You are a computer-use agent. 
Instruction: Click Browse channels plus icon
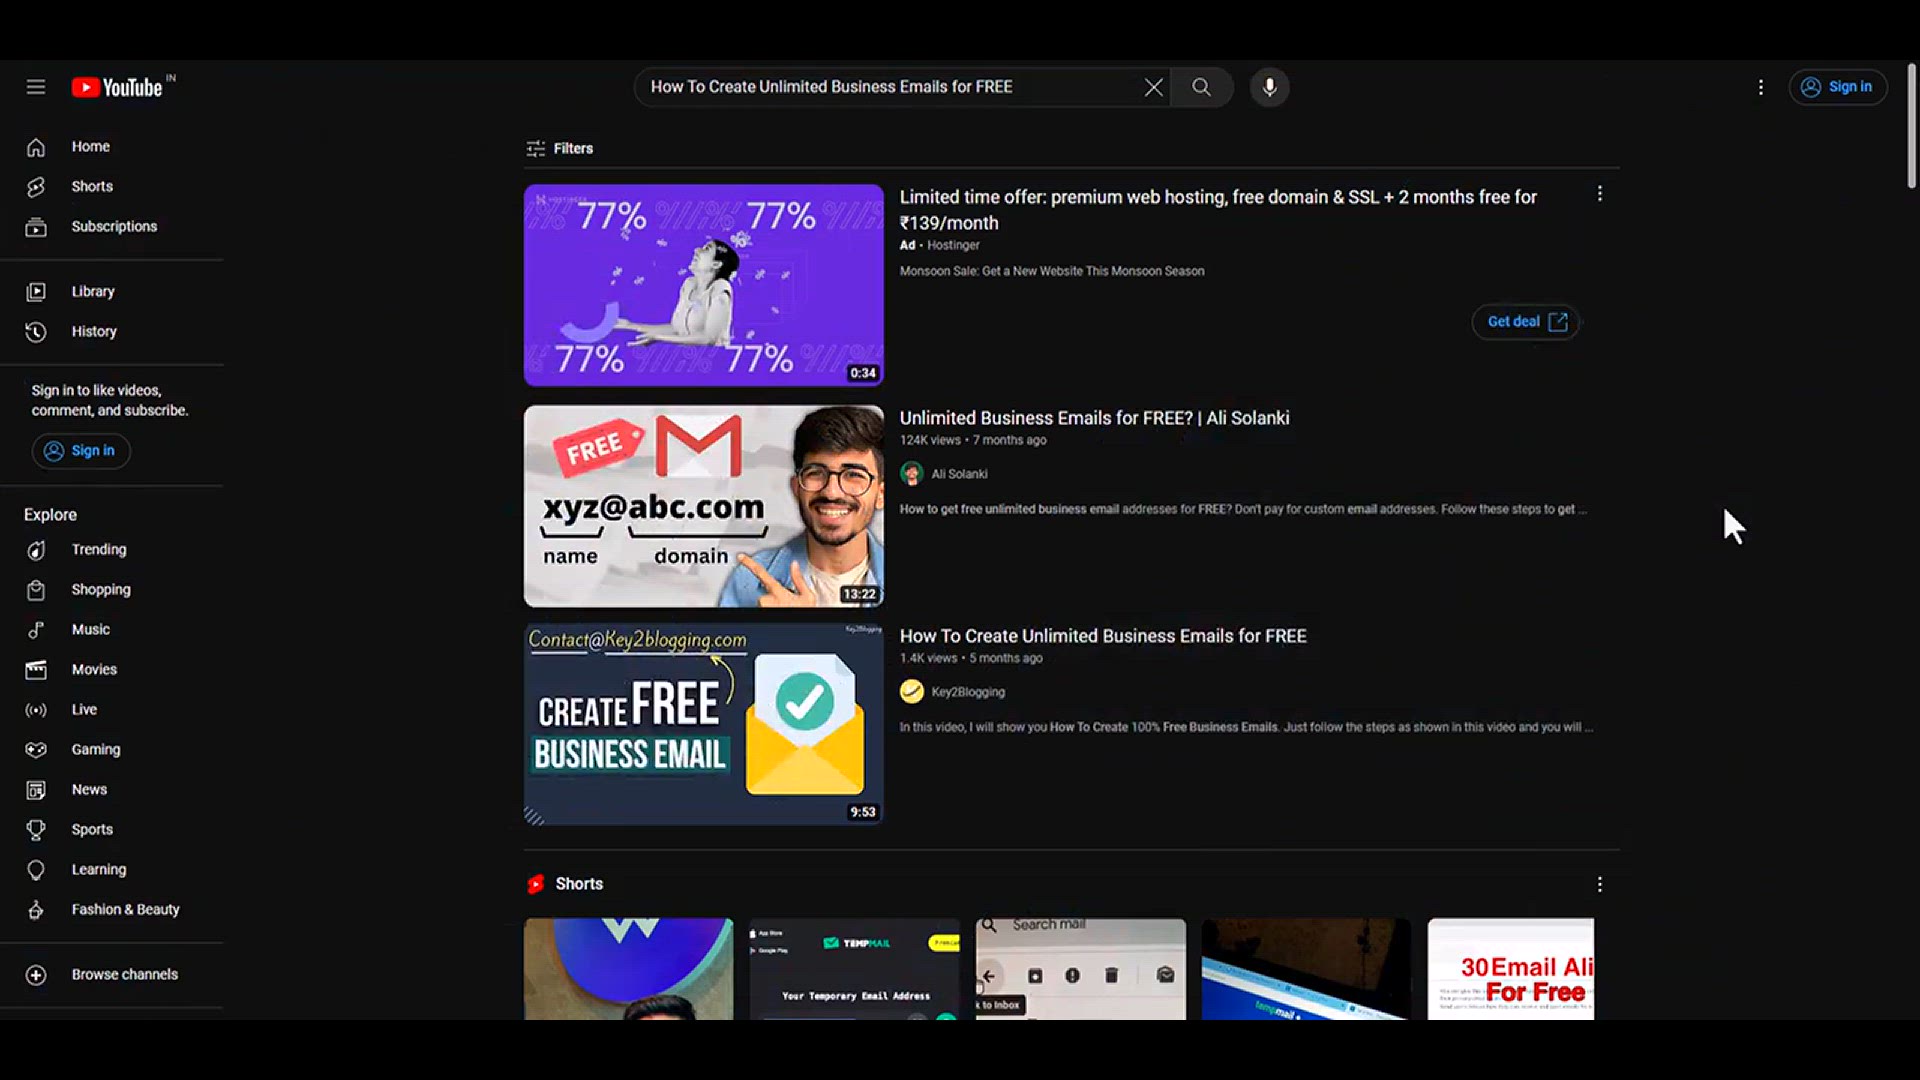pyautogui.click(x=36, y=975)
